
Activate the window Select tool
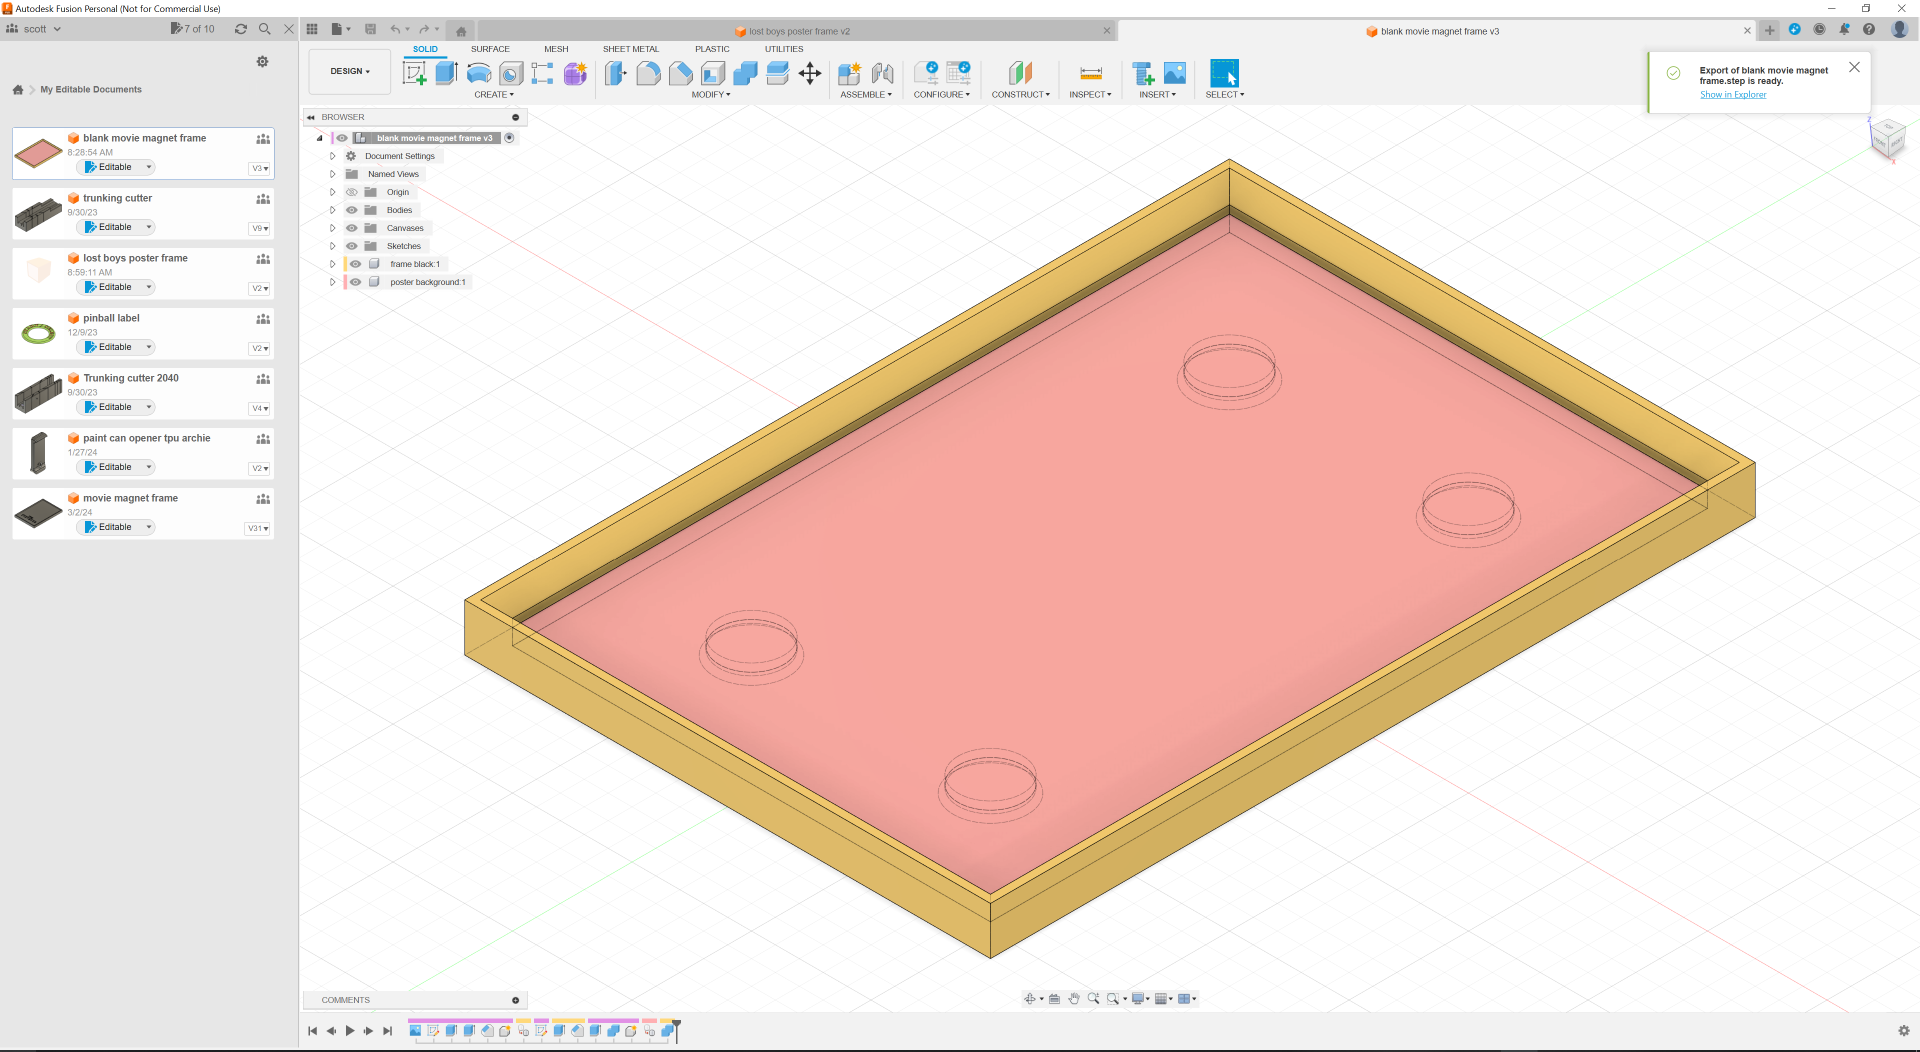point(1224,73)
